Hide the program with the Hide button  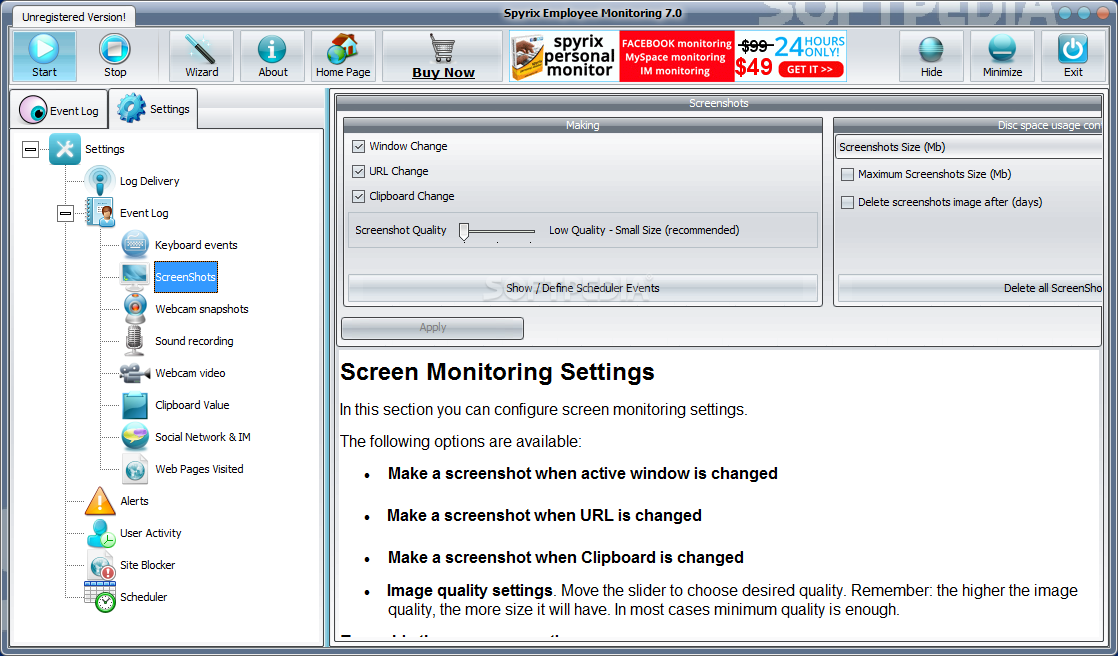click(x=931, y=56)
